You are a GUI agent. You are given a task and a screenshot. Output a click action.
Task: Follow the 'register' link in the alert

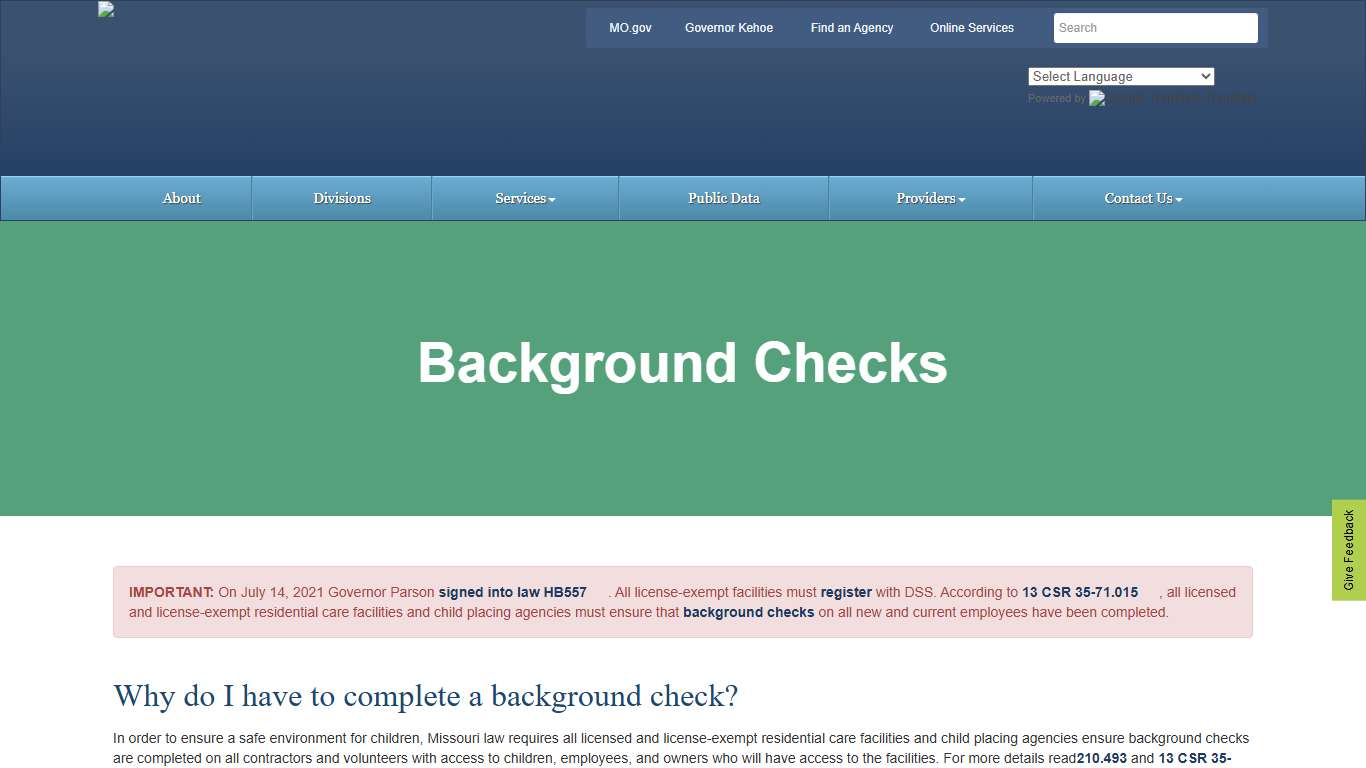(x=846, y=592)
